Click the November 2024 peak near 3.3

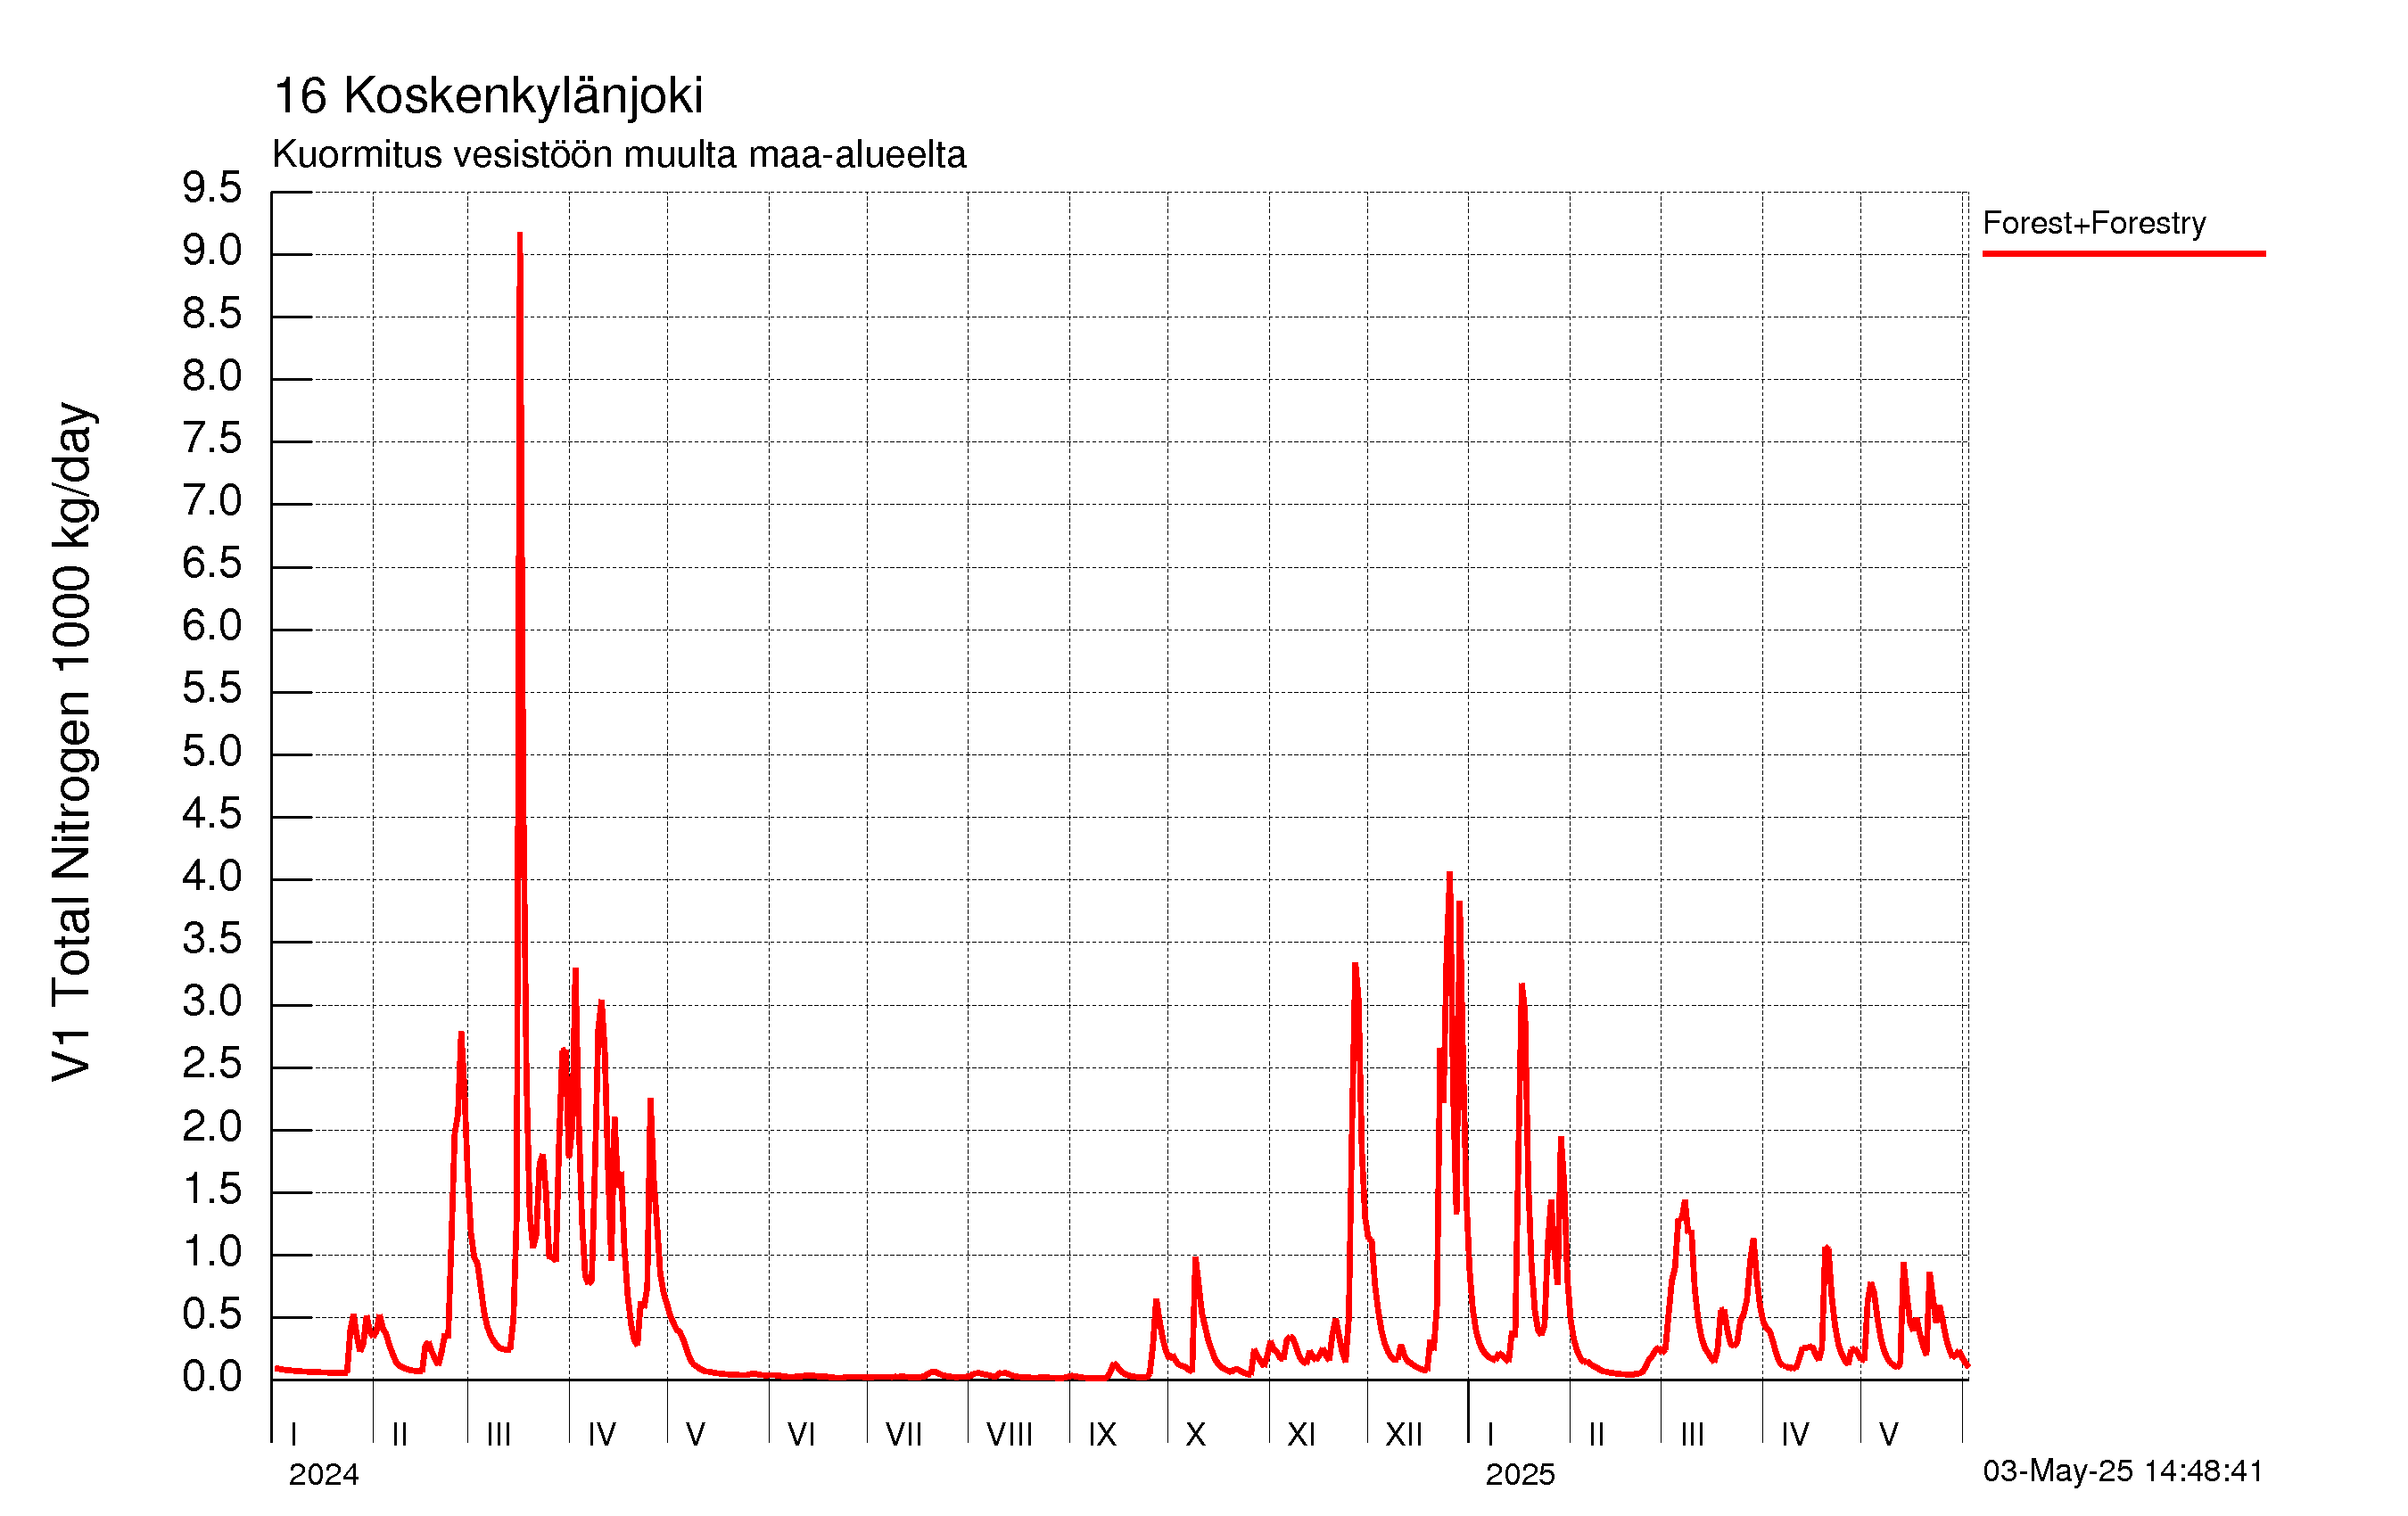[1355, 966]
